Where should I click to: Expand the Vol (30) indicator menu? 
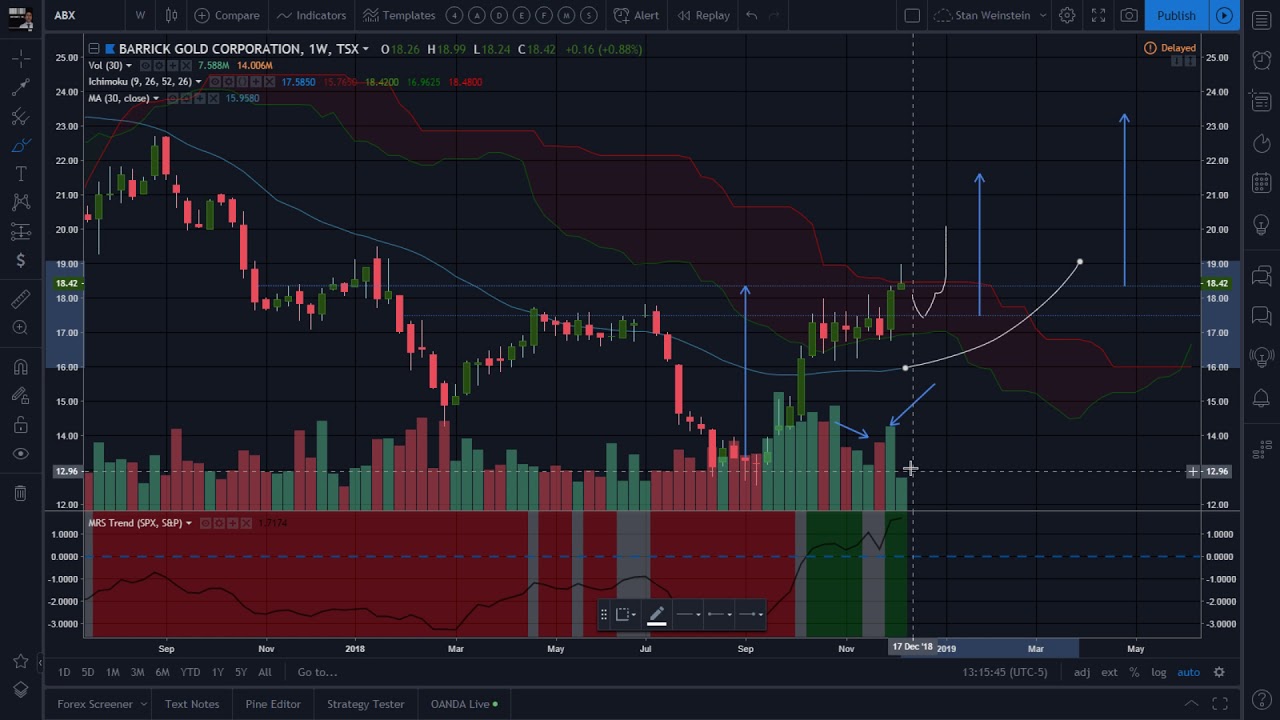[129, 66]
